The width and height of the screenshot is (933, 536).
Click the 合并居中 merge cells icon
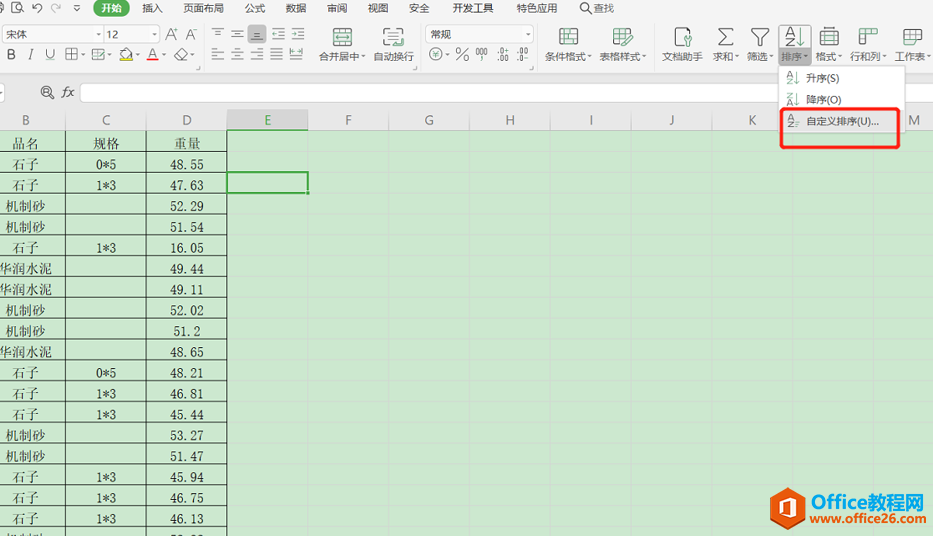pyautogui.click(x=342, y=38)
